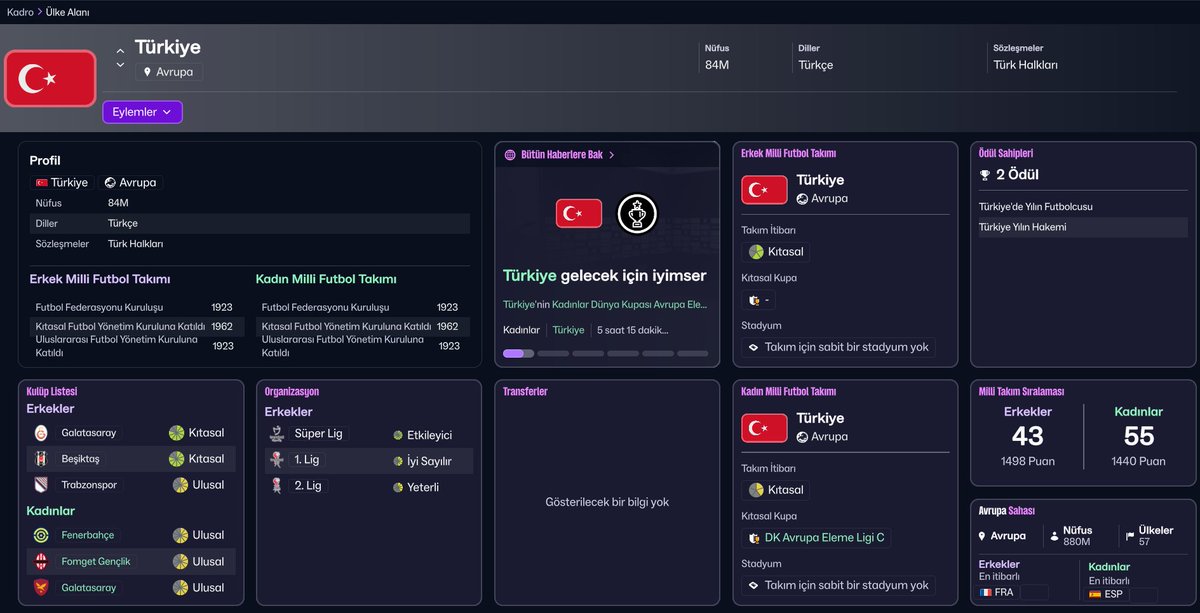Click Erkekler ranking number 43
The height and width of the screenshot is (613, 1200).
pyautogui.click(x=1027, y=436)
